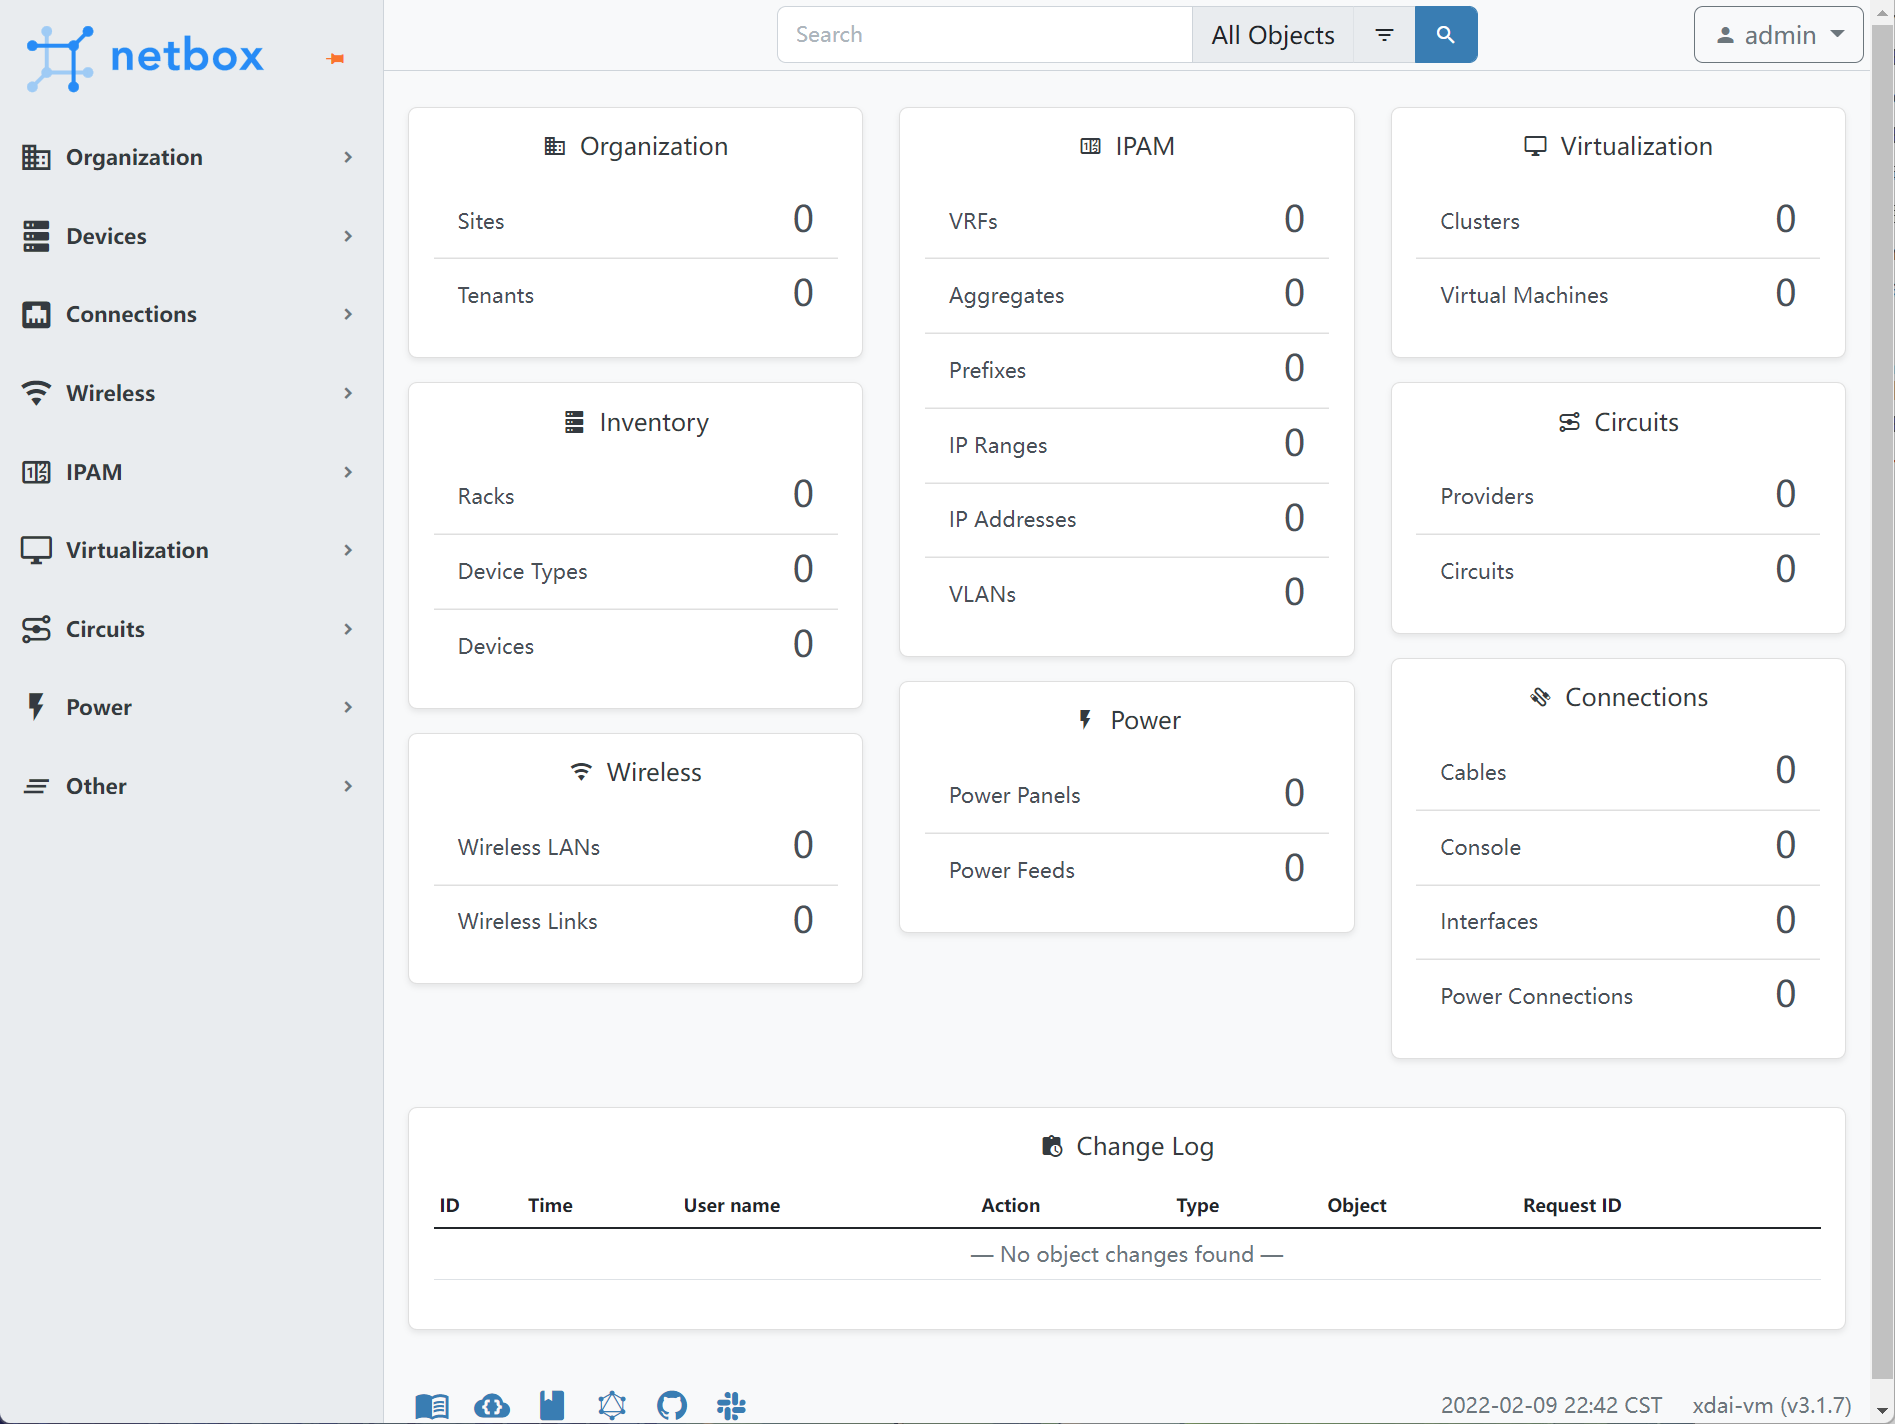Click the REST API cloud icon

pos(492,1405)
